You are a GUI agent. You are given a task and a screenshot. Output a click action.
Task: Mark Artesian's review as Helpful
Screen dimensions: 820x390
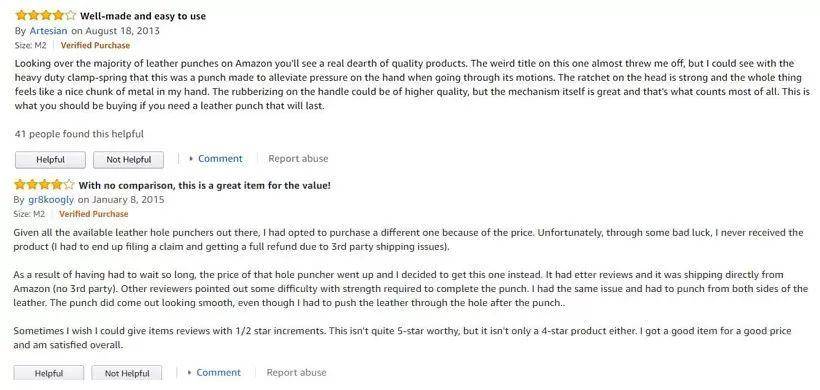point(50,160)
